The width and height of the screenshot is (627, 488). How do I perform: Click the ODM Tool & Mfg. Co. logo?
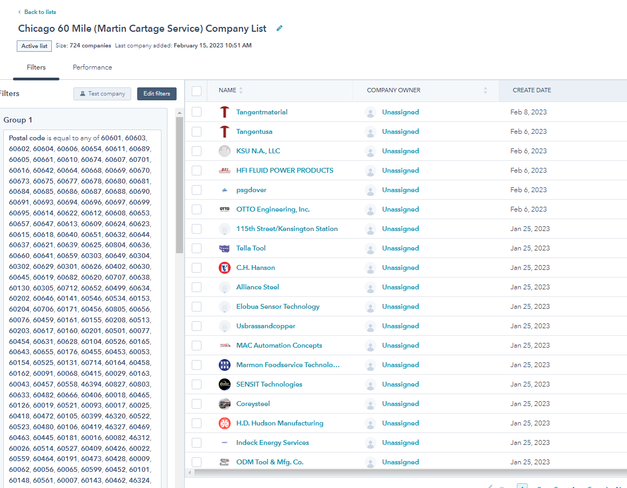point(225,462)
